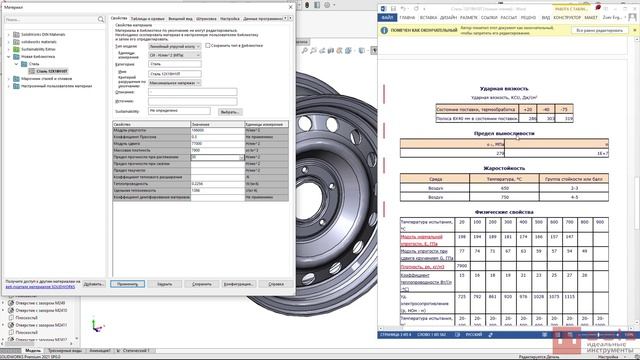Click the Сохранить button

(x=202, y=284)
